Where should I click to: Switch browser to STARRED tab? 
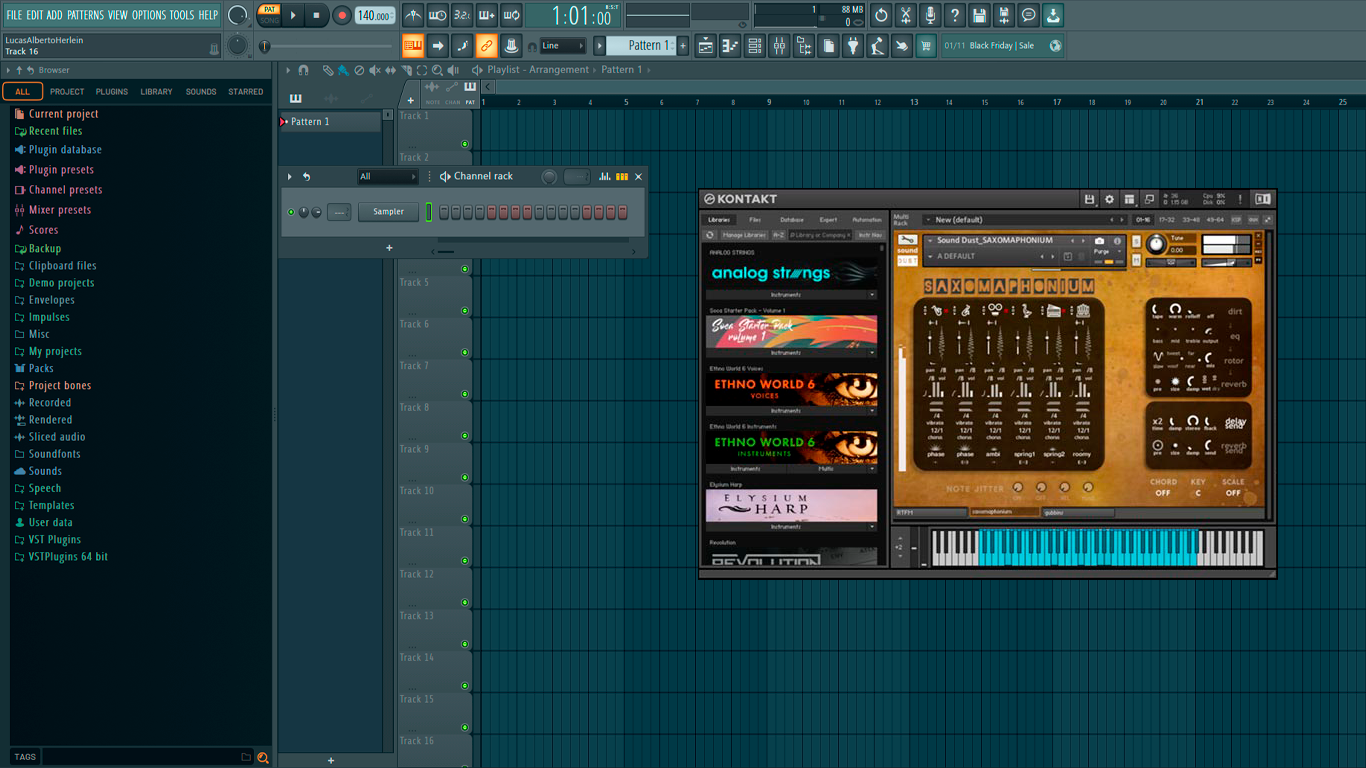click(x=246, y=92)
